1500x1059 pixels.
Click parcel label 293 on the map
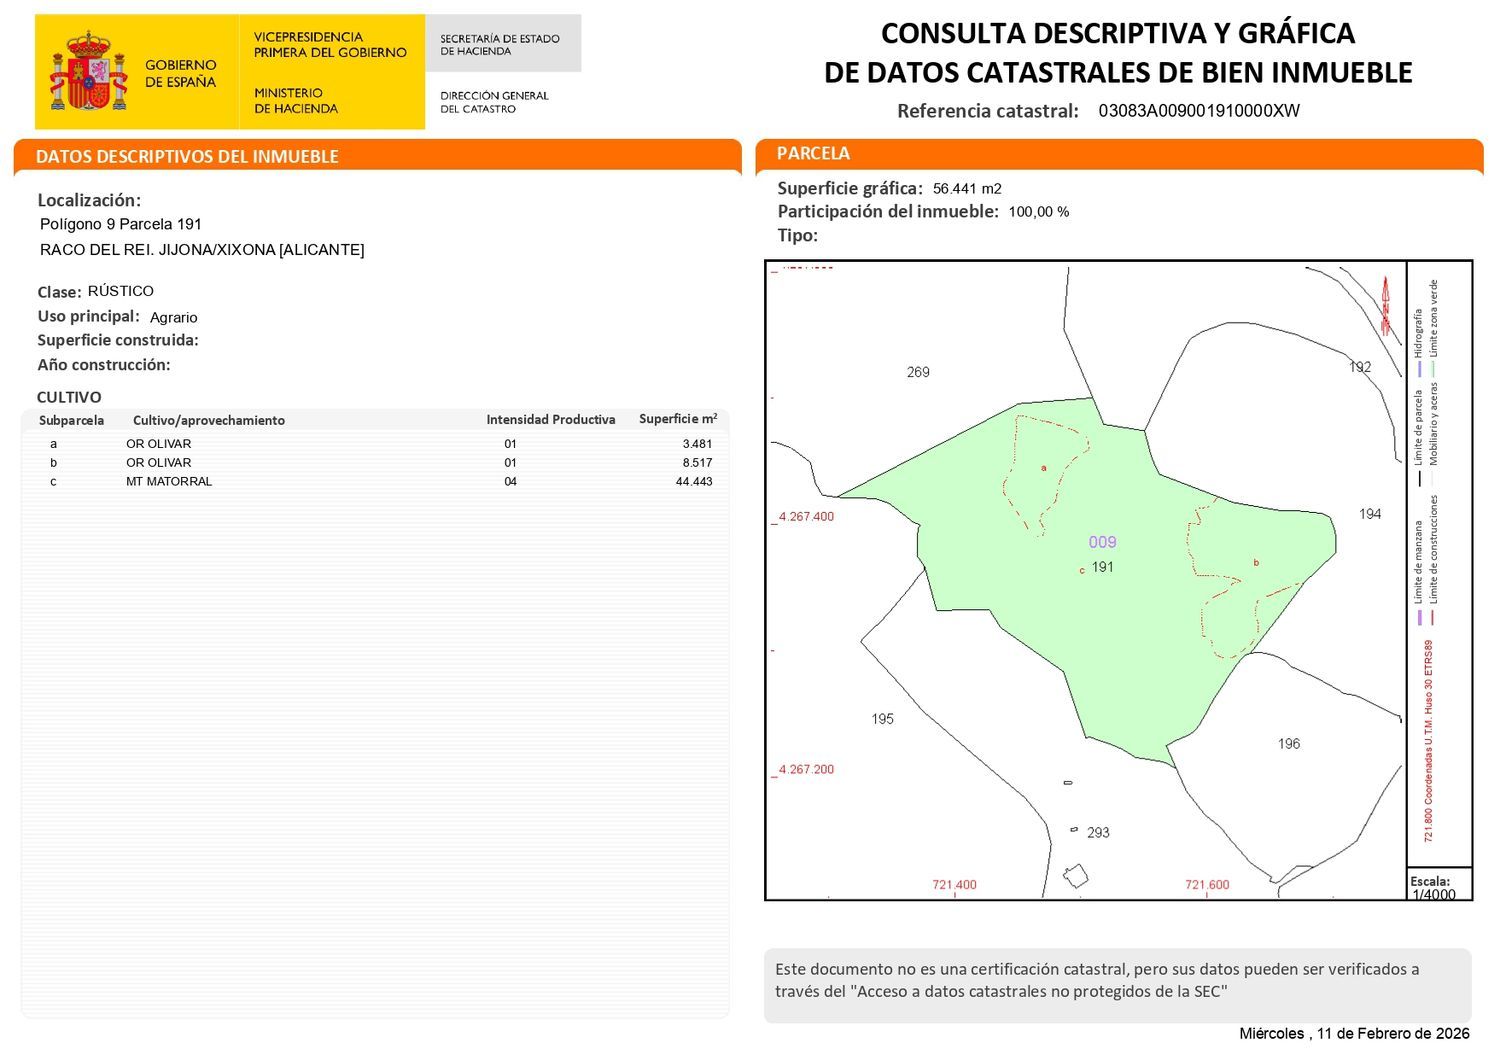pos(1098,833)
